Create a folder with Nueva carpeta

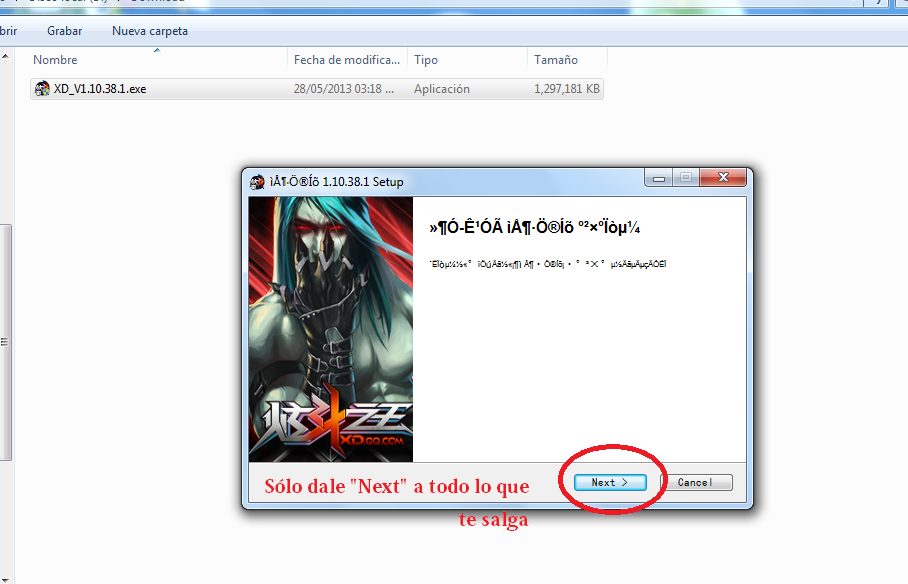tap(149, 31)
